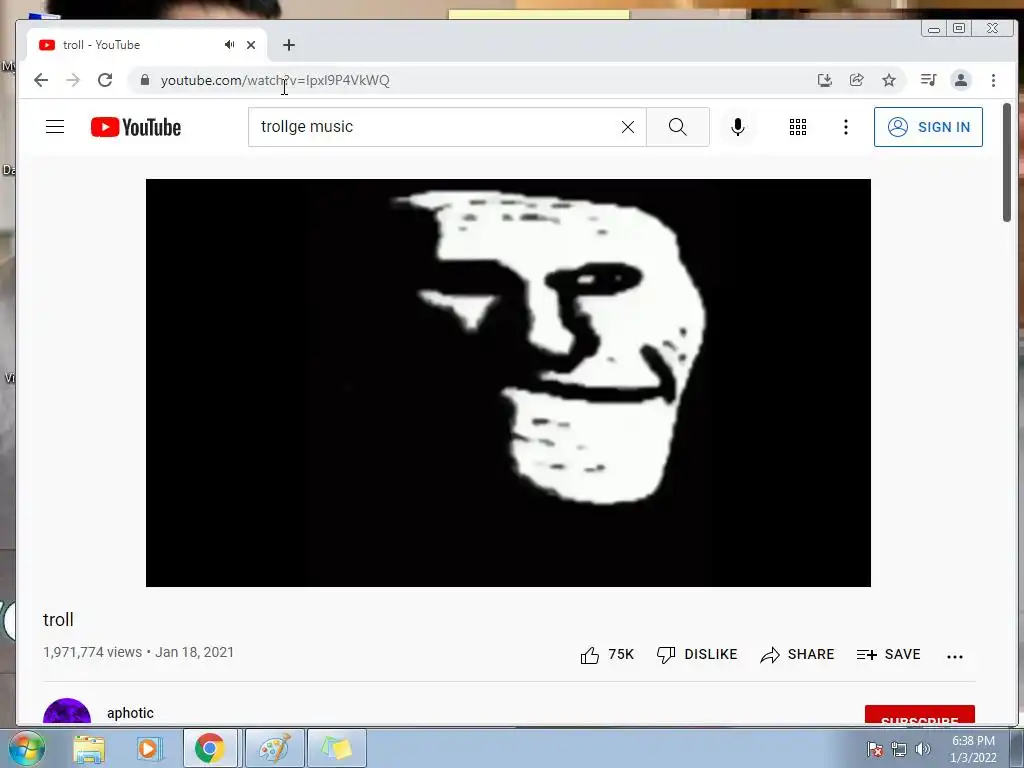
Task: Click the magnifier search button
Action: (x=678, y=127)
